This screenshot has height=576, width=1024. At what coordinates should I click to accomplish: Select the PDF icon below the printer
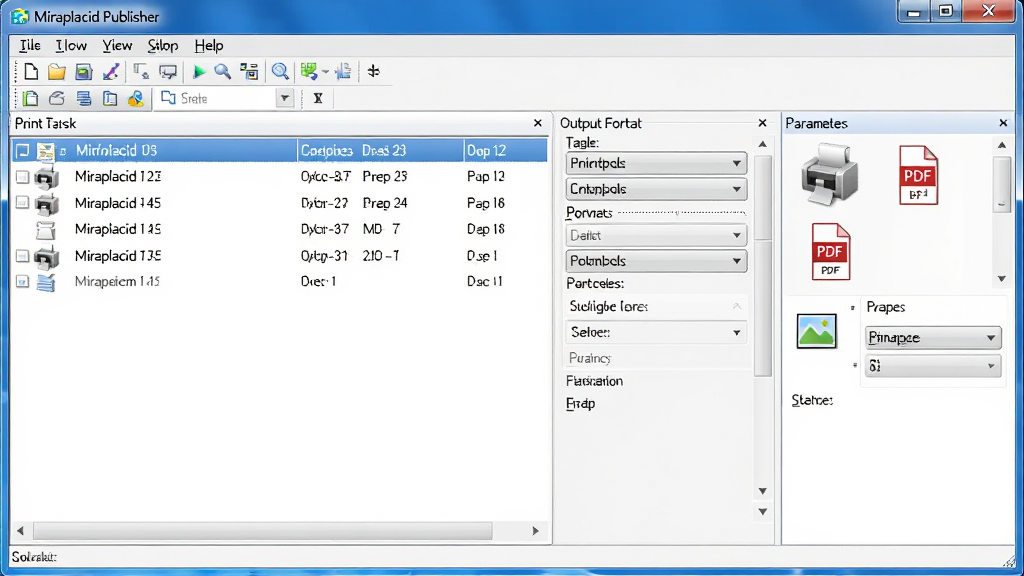(x=831, y=251)
